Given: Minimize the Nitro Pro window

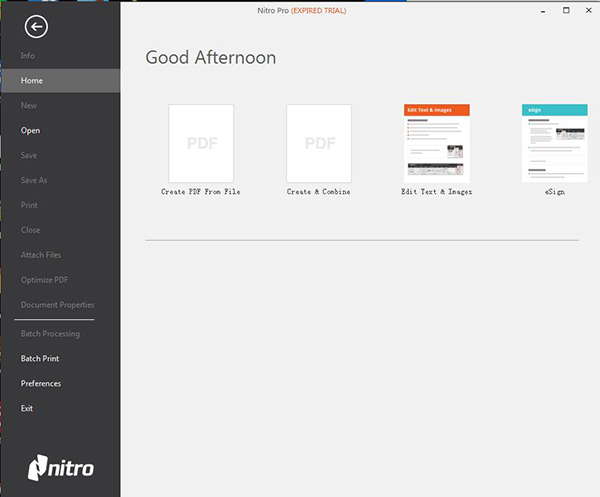Looking at the screenshot, I should 543,11.
